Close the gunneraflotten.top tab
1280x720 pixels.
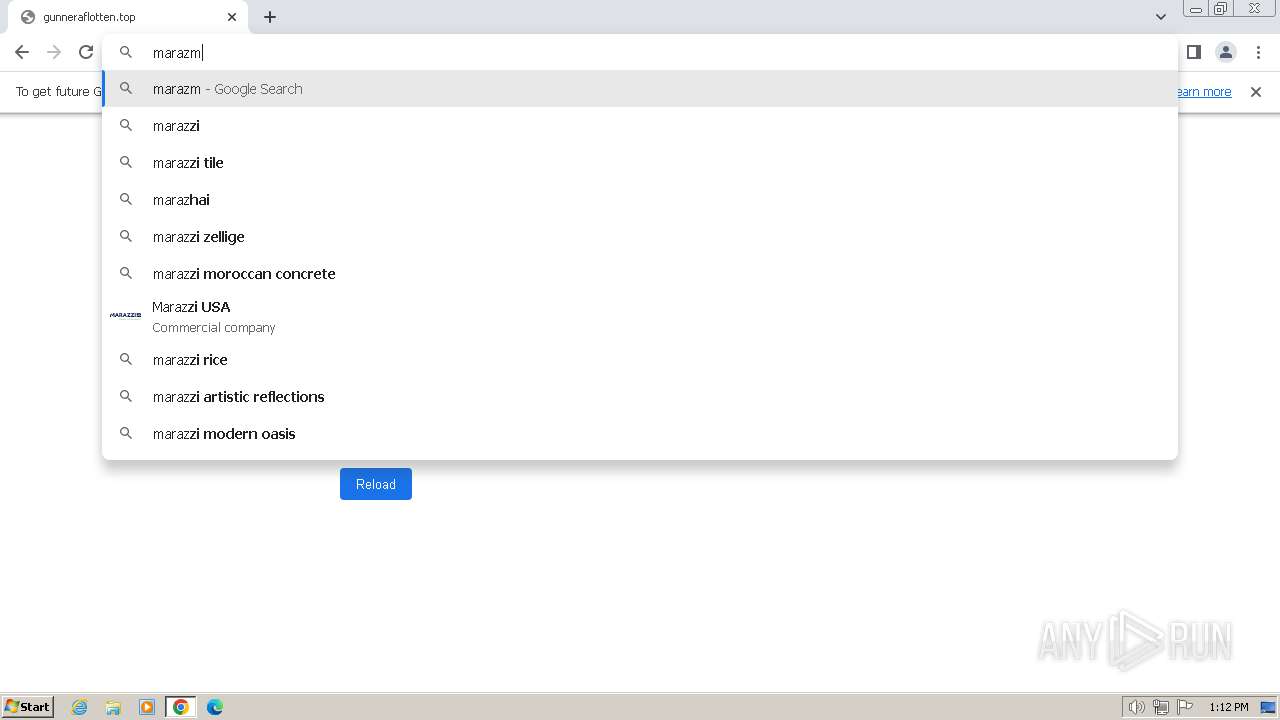232,17
